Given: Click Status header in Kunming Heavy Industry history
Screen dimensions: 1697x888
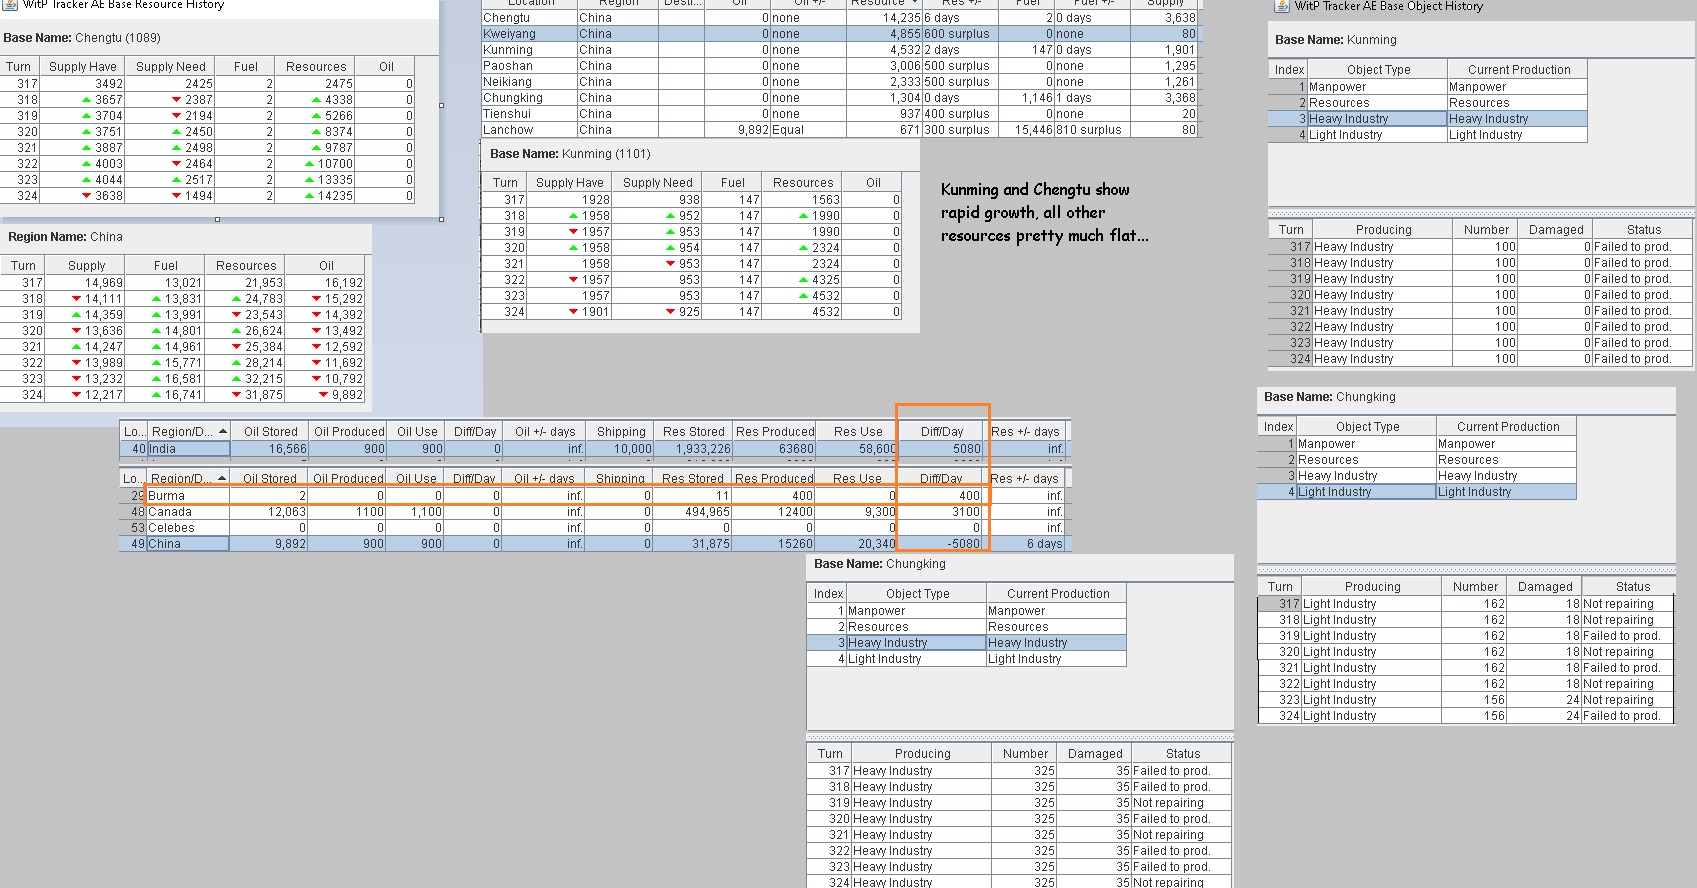Looking at the screenshot, I should click(1644, 230).
